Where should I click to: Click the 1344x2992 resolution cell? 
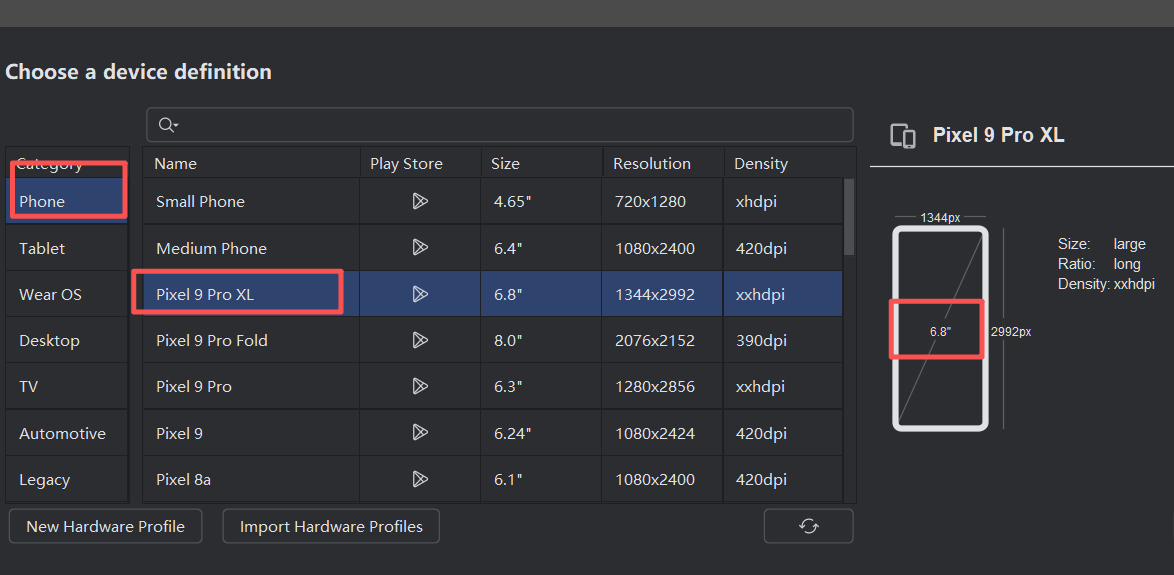[663, 294]
